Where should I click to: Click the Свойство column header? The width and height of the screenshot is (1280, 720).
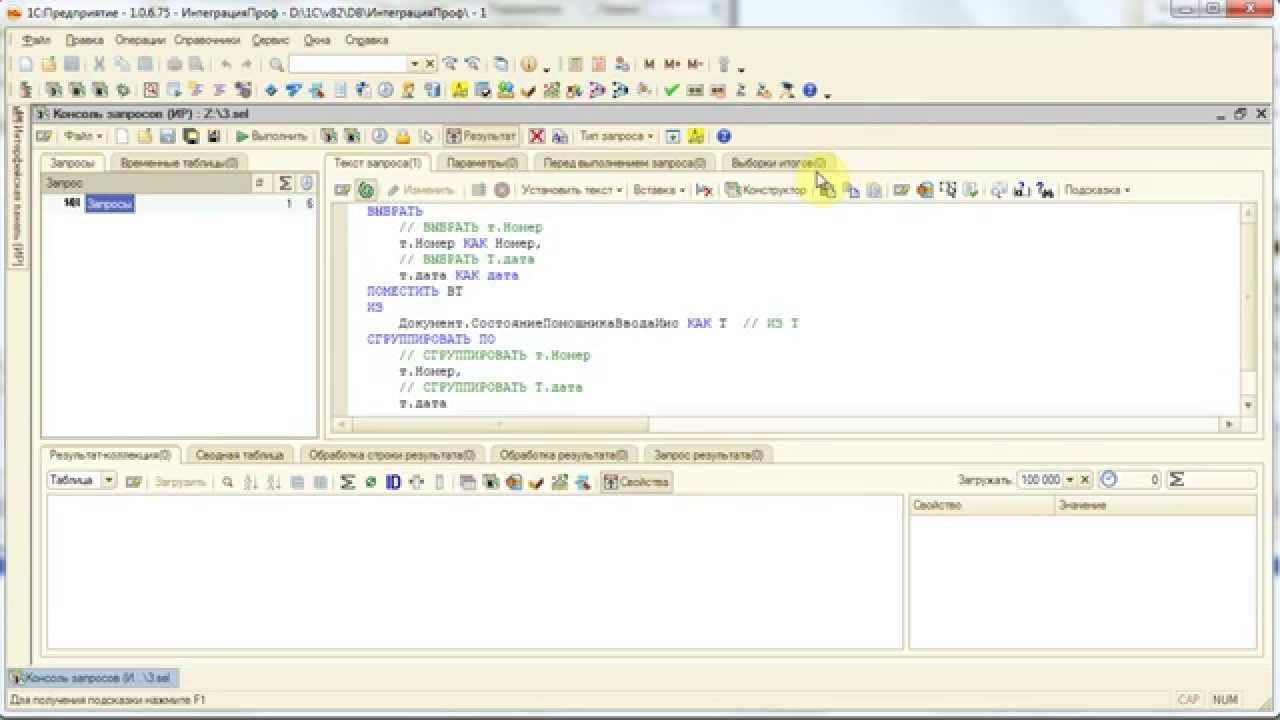coord(982,506)
